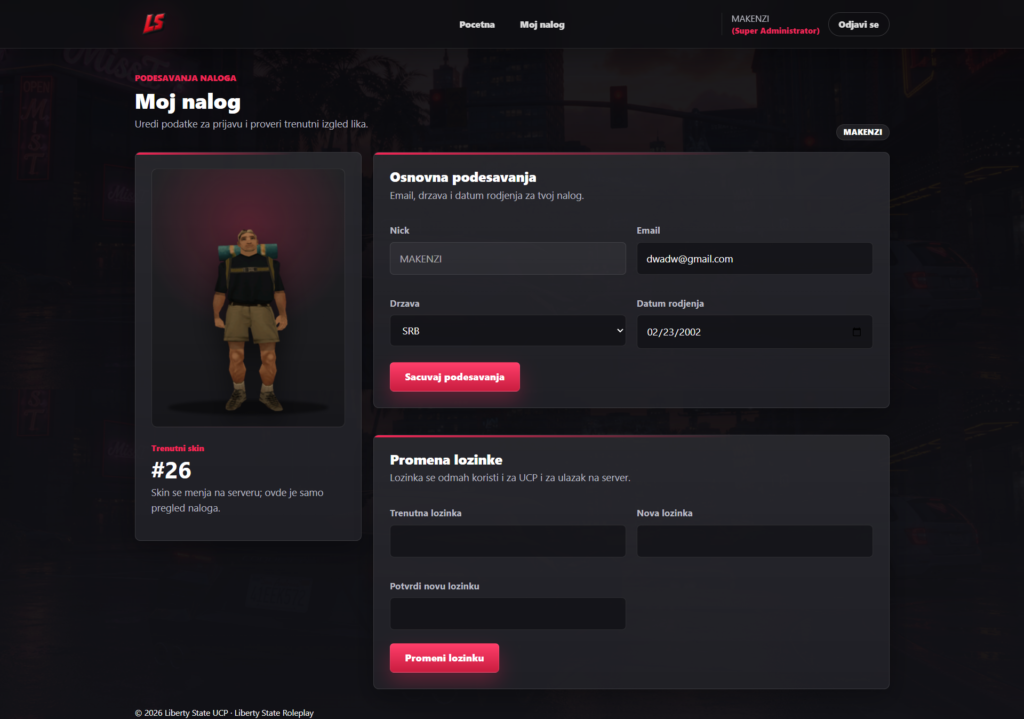Focus the Datum rodjenja date field
Image resolution: width=1024 pixels, height=719 pixels.
coord(754,332)
